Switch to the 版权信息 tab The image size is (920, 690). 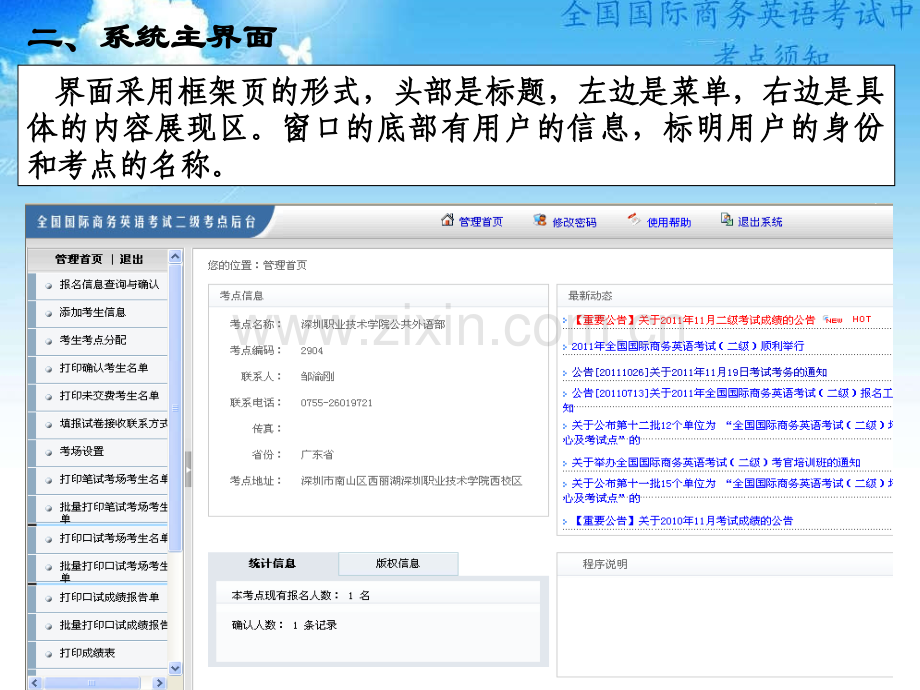(x=398, y=563)
